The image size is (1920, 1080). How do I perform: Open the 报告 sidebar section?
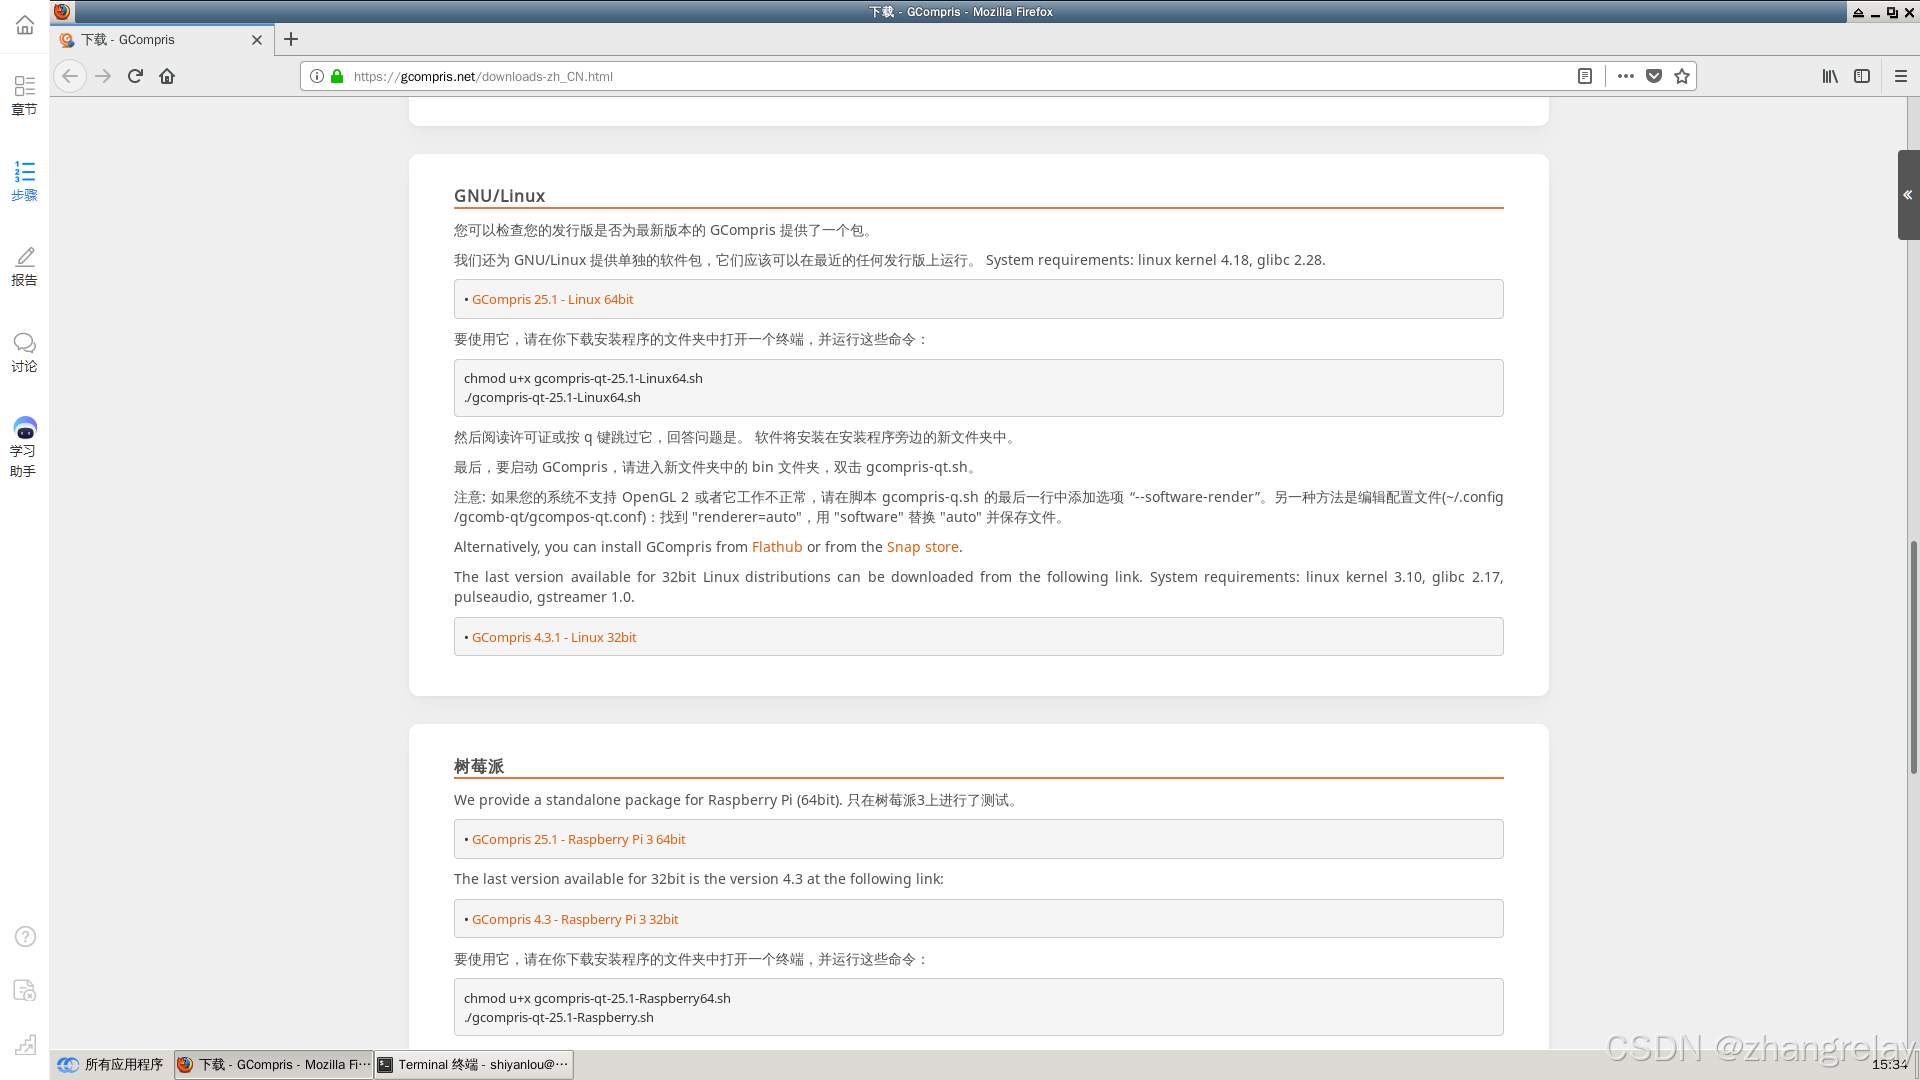coord(24,267)
